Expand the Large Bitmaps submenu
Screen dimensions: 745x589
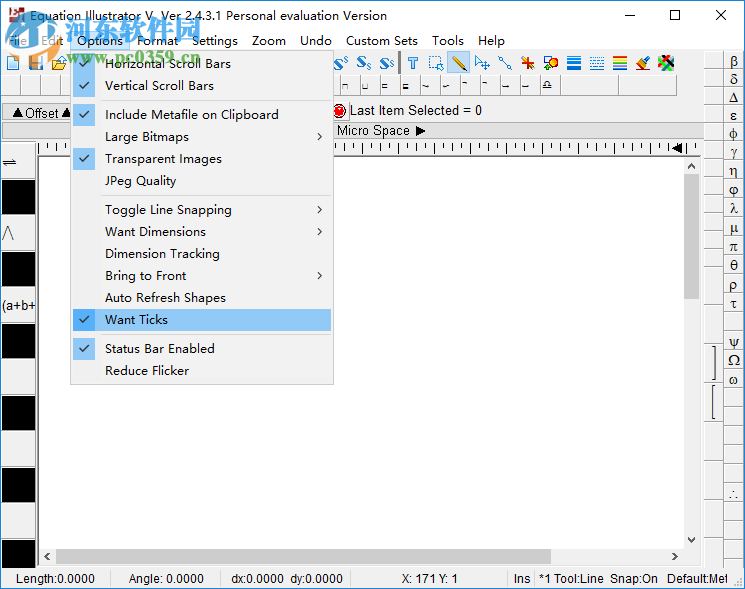click(x=202, y=137)
